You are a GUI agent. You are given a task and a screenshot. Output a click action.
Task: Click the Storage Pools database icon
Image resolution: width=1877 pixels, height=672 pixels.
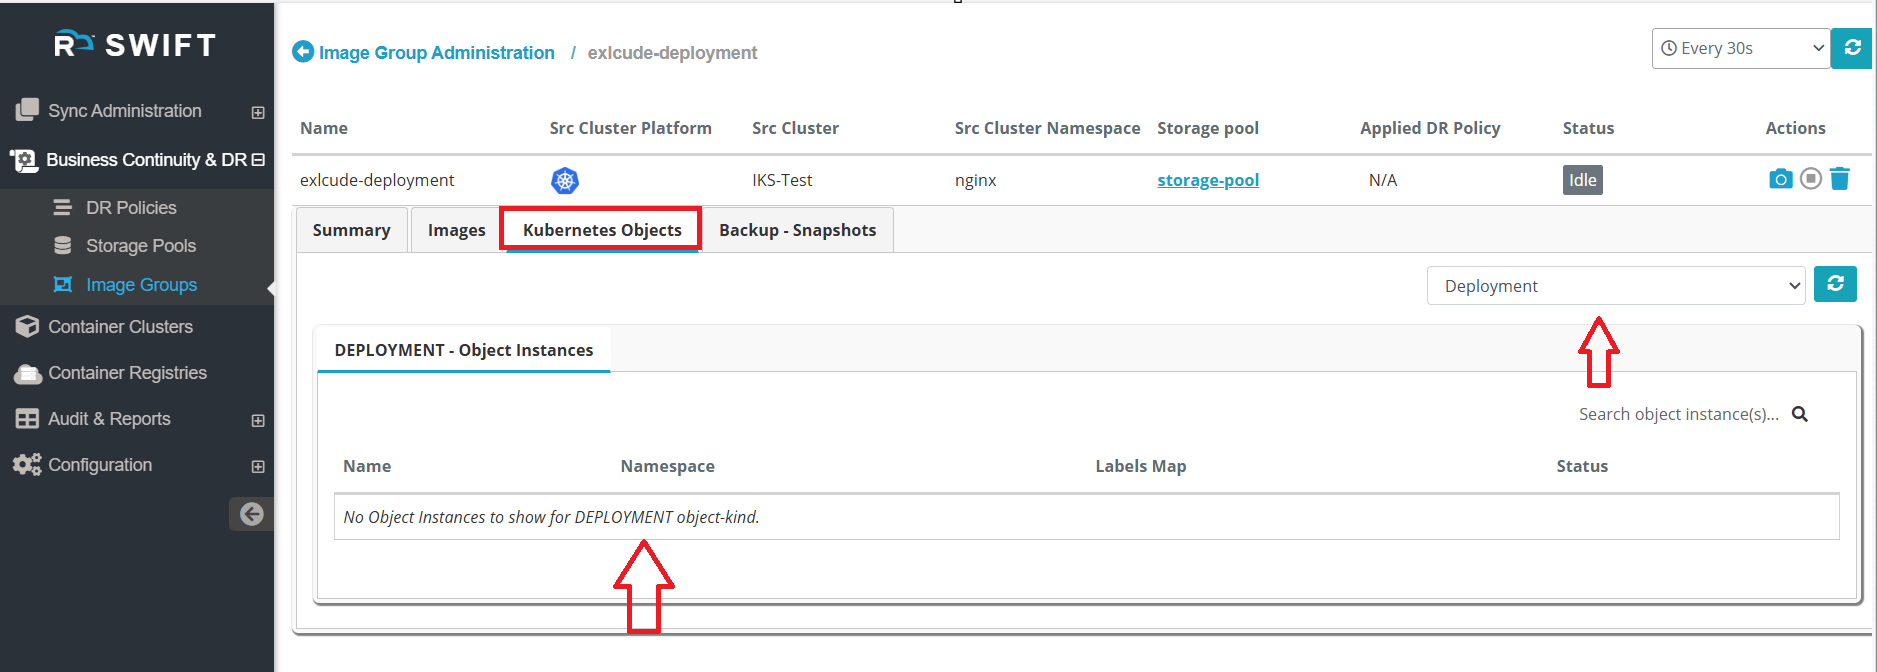tap(62, 245)
